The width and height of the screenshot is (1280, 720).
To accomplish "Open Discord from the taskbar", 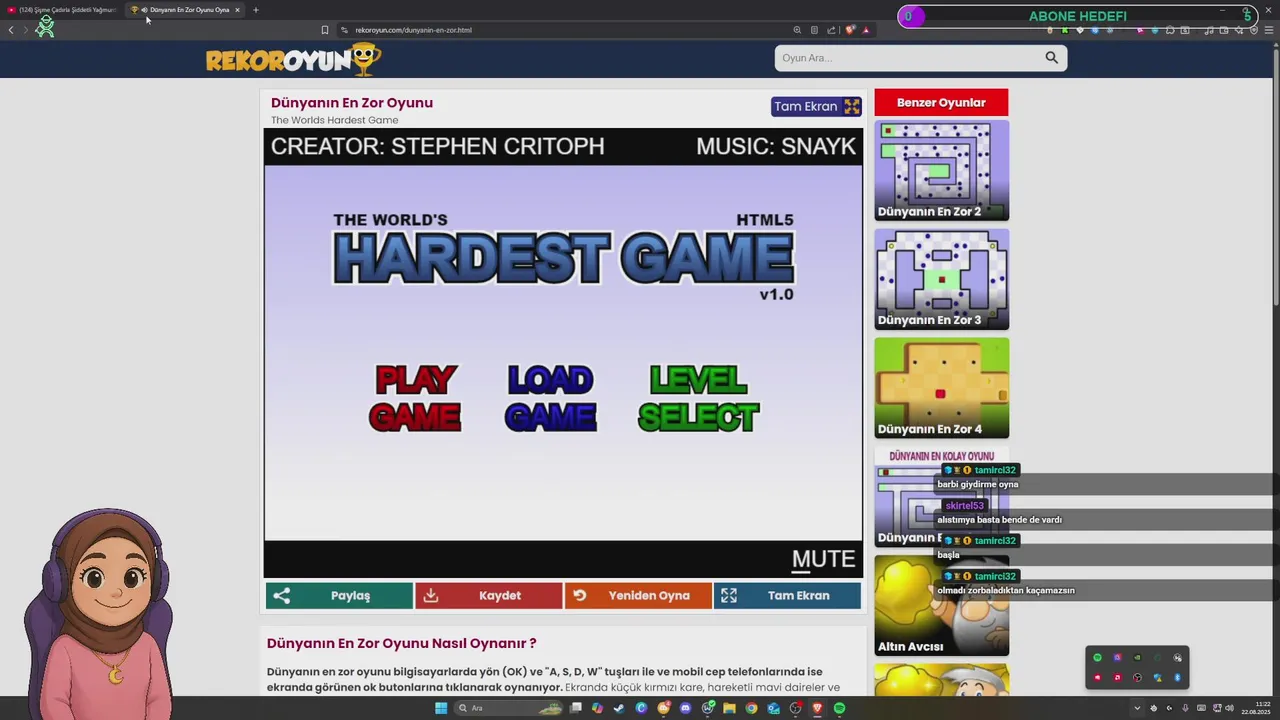I will click(685, 708).
